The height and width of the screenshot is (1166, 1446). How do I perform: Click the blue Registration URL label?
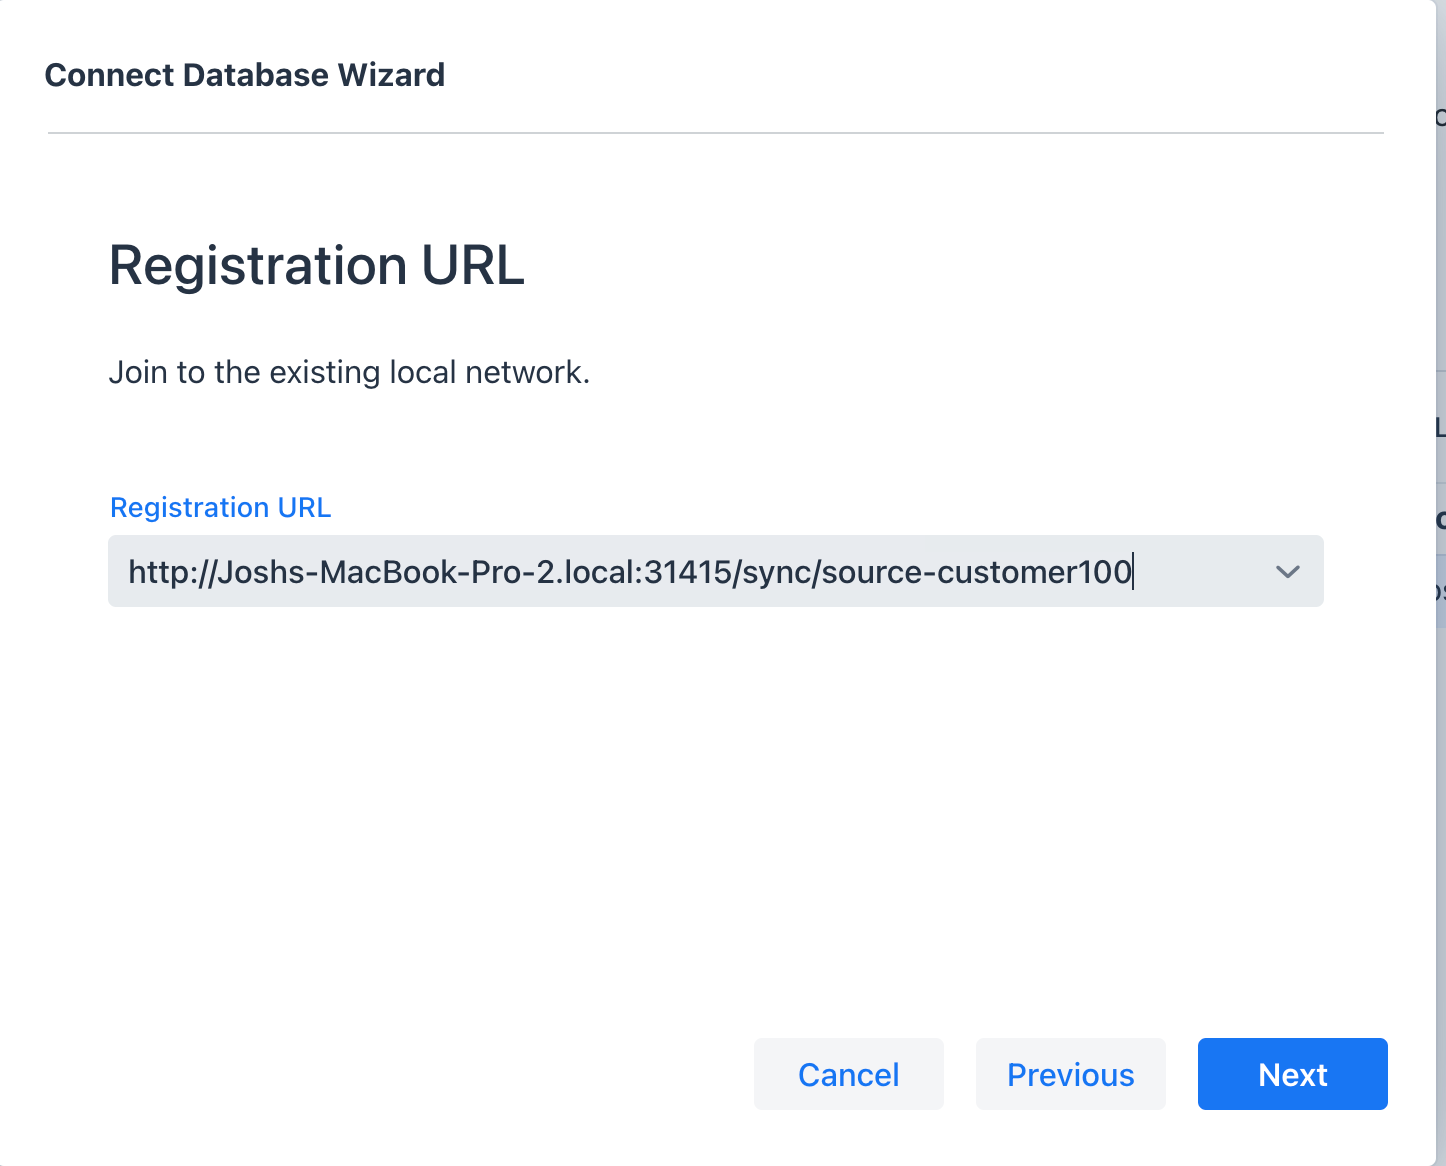pyautogui.click(x=220, y=507)
